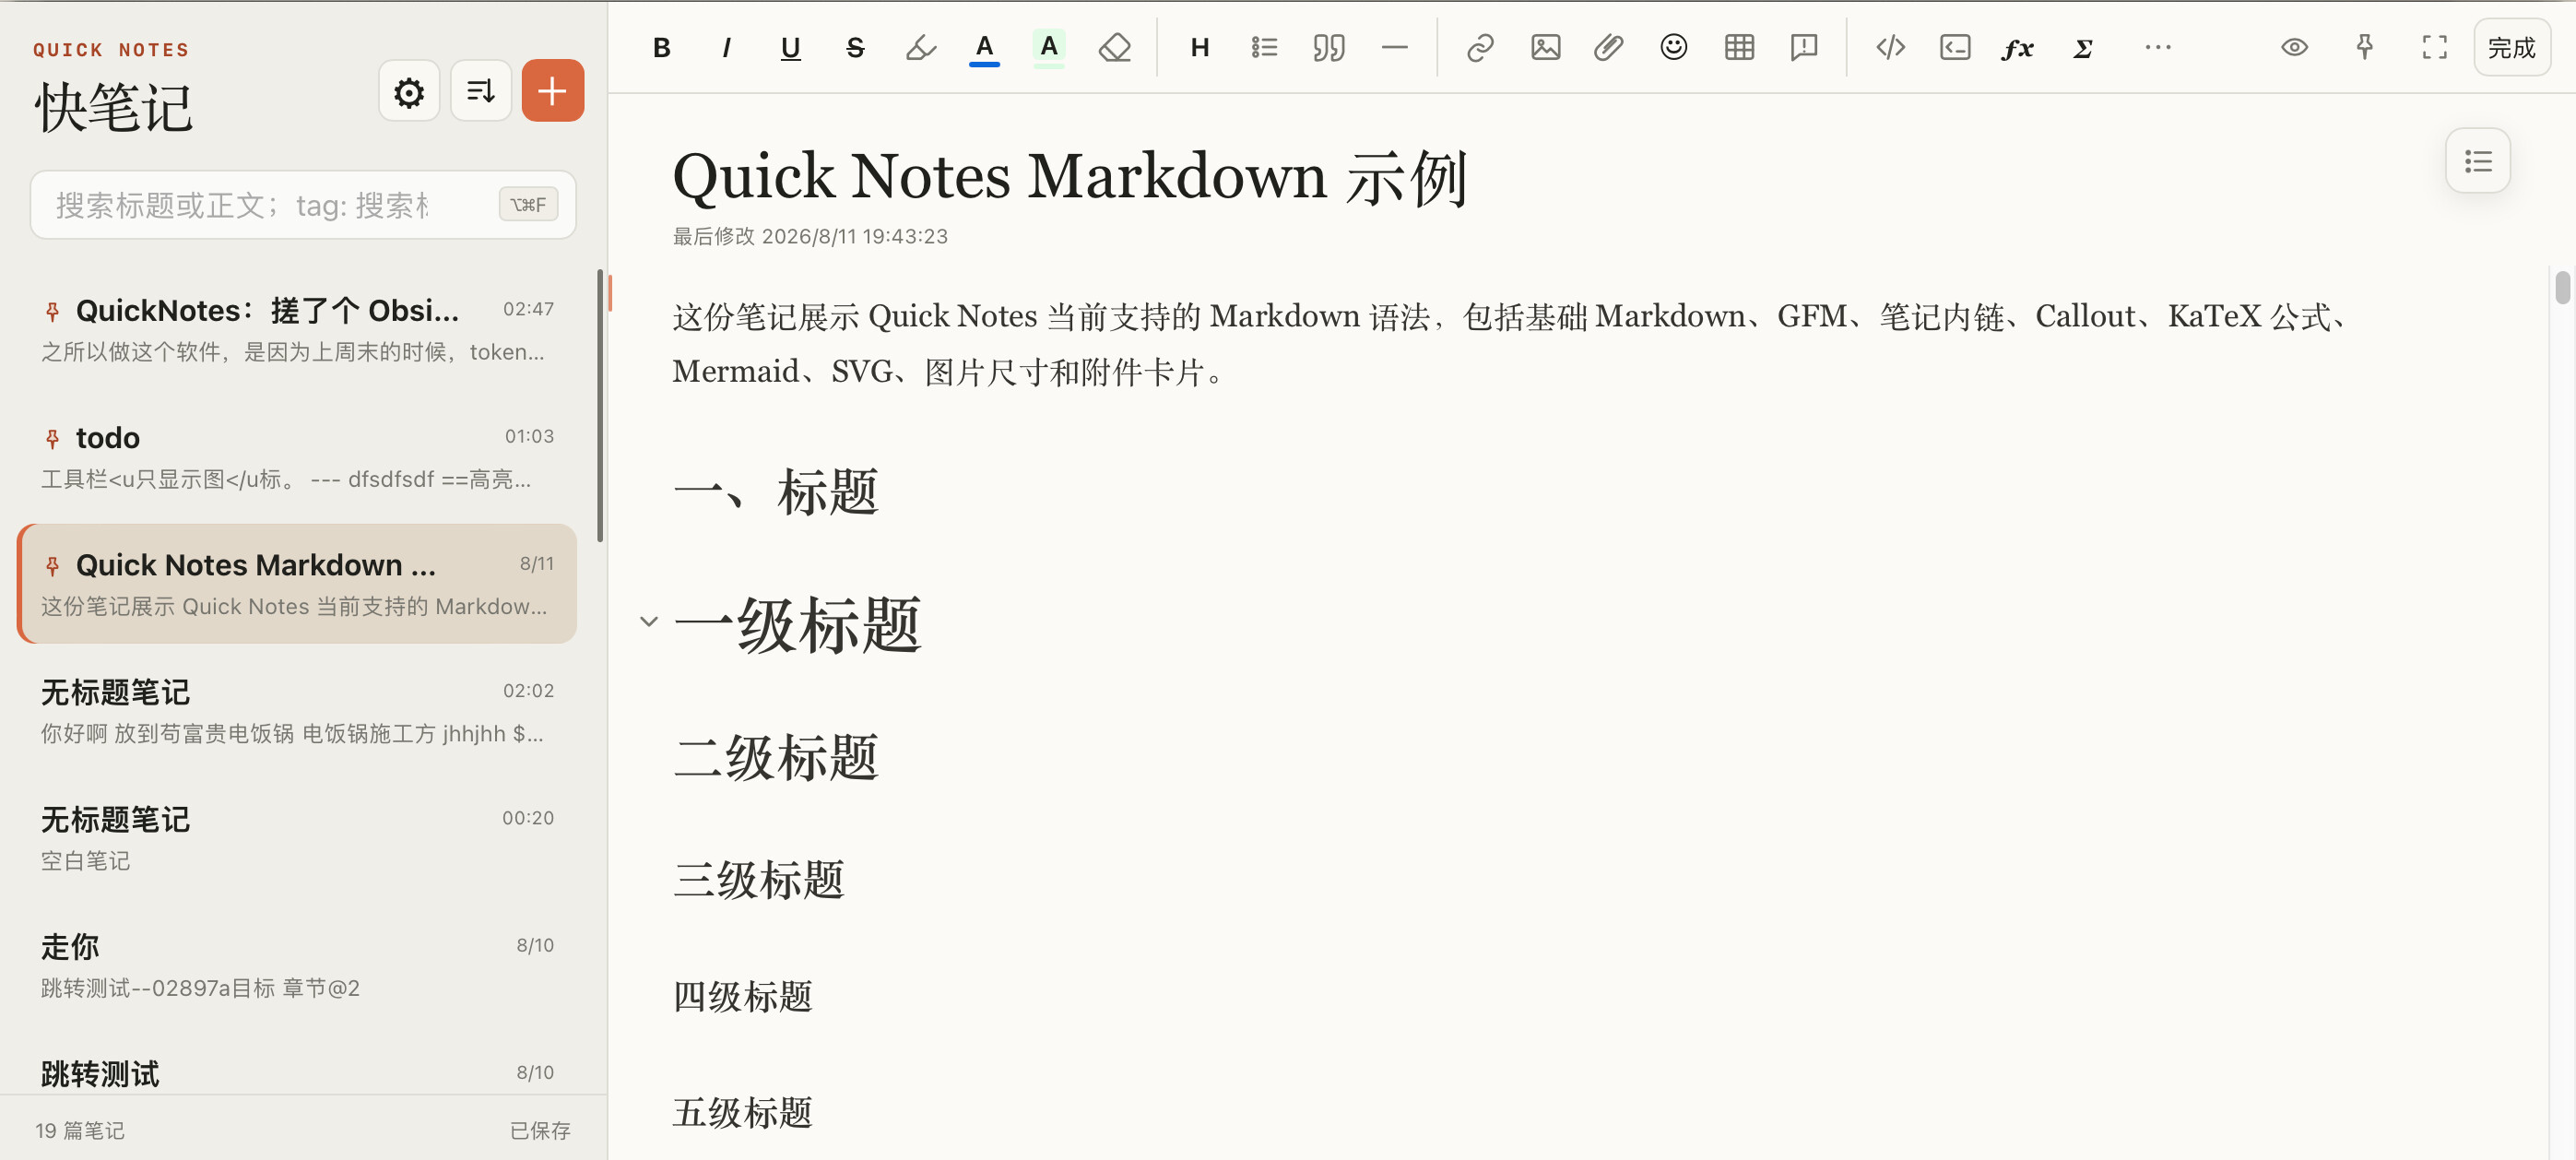
Task: Open settings gear in sidebar
Action: [409, 91]
